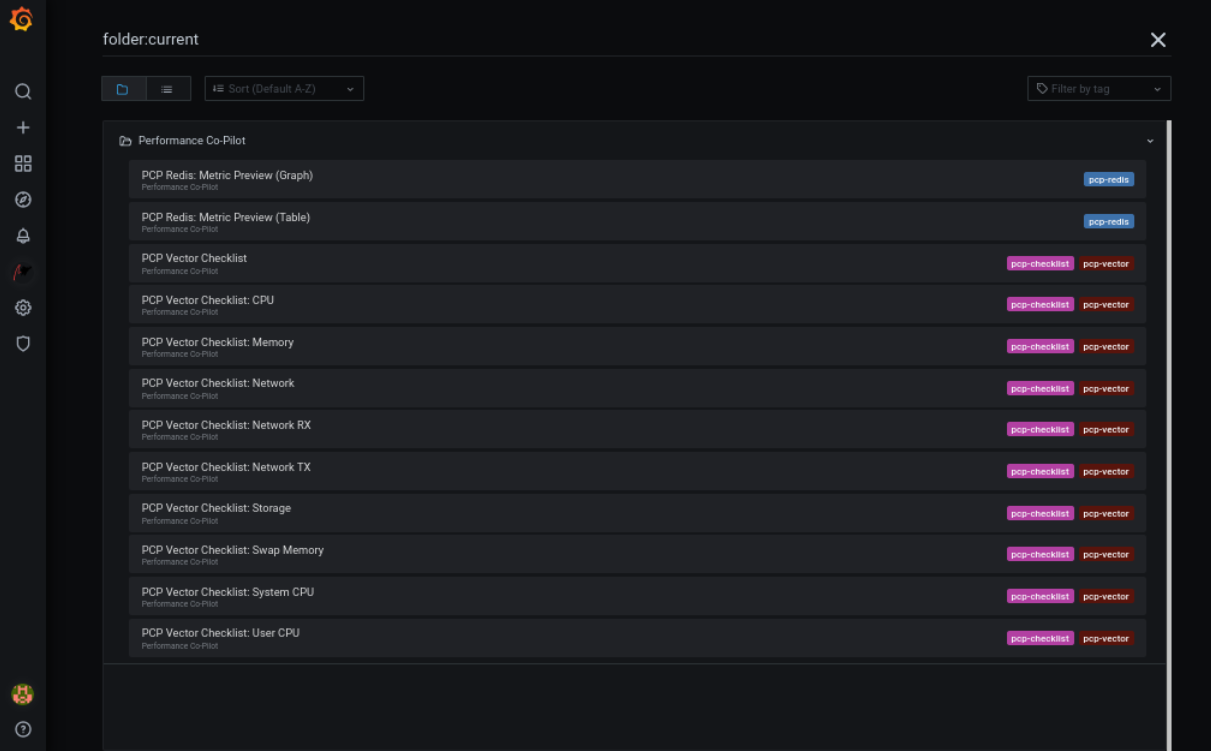The image size is (1211, 751).
Task: Open Help via the question mark icon
Action: click(x=22, y=729)
